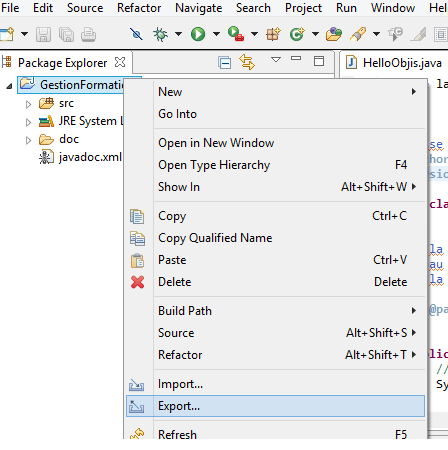Open the Show In submenu
Viewport: 448px width, 450px height.
point(275,187)
